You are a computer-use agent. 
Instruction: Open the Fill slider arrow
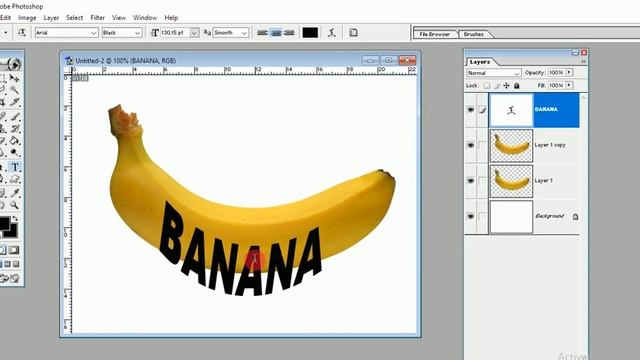point(569,85)
